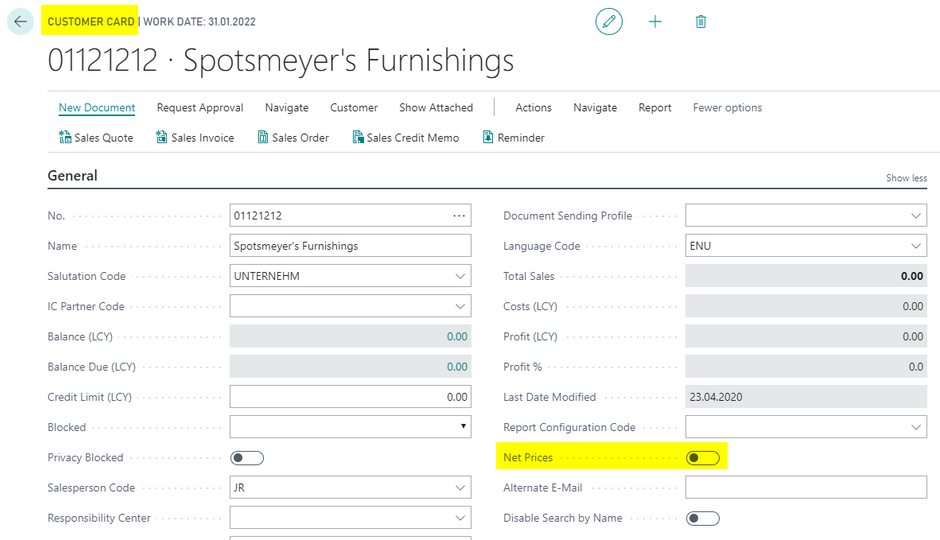Screen dimensions: 940x540
Task: Create a new Sales Order
Action: pos(293,138)
